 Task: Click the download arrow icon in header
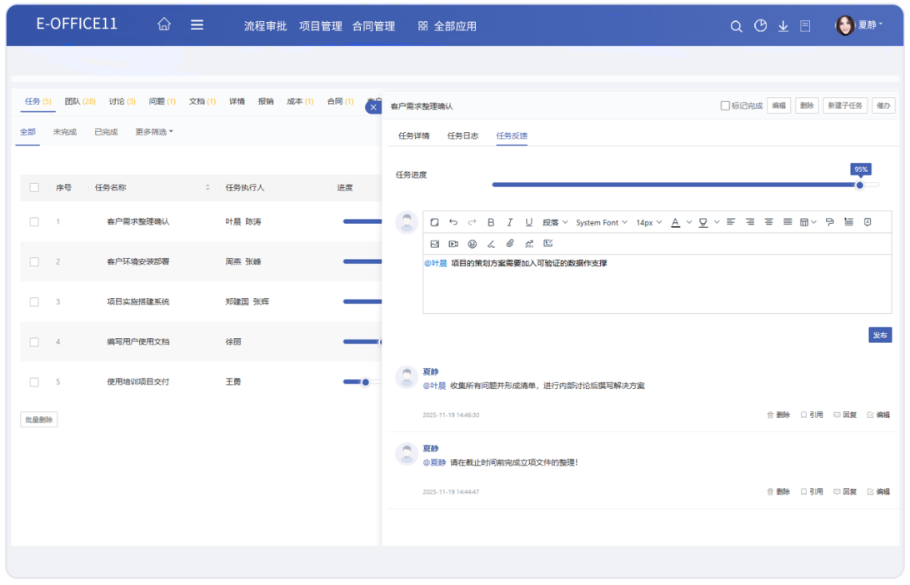click(783, 26)
